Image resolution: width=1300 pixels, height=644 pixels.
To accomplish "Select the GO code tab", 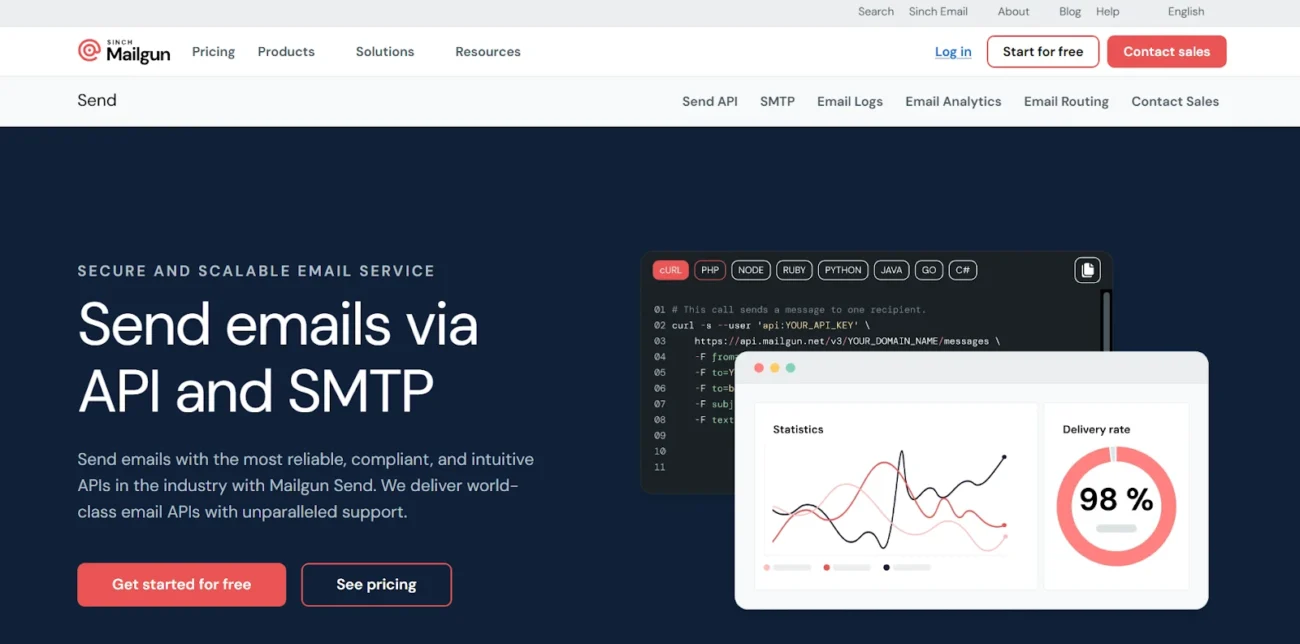I will 929,270.
